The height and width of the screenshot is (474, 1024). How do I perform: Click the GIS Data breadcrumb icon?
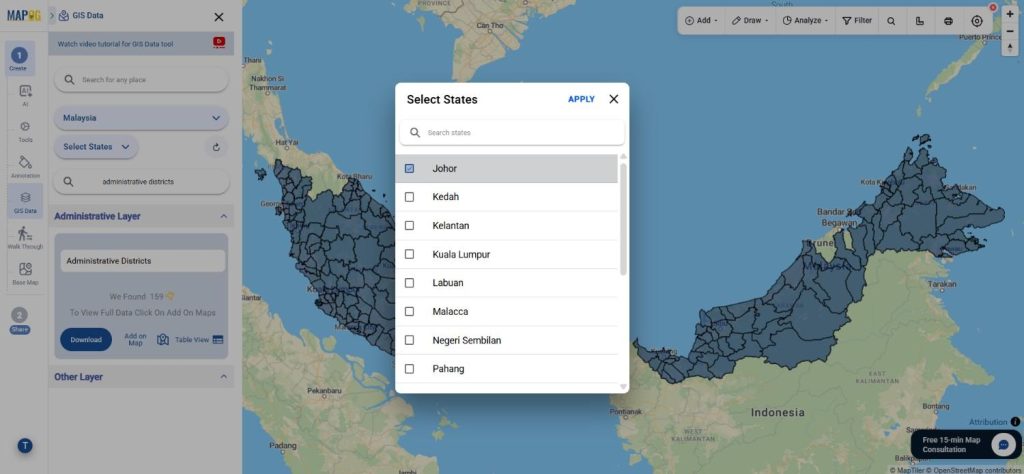point(63,16)
